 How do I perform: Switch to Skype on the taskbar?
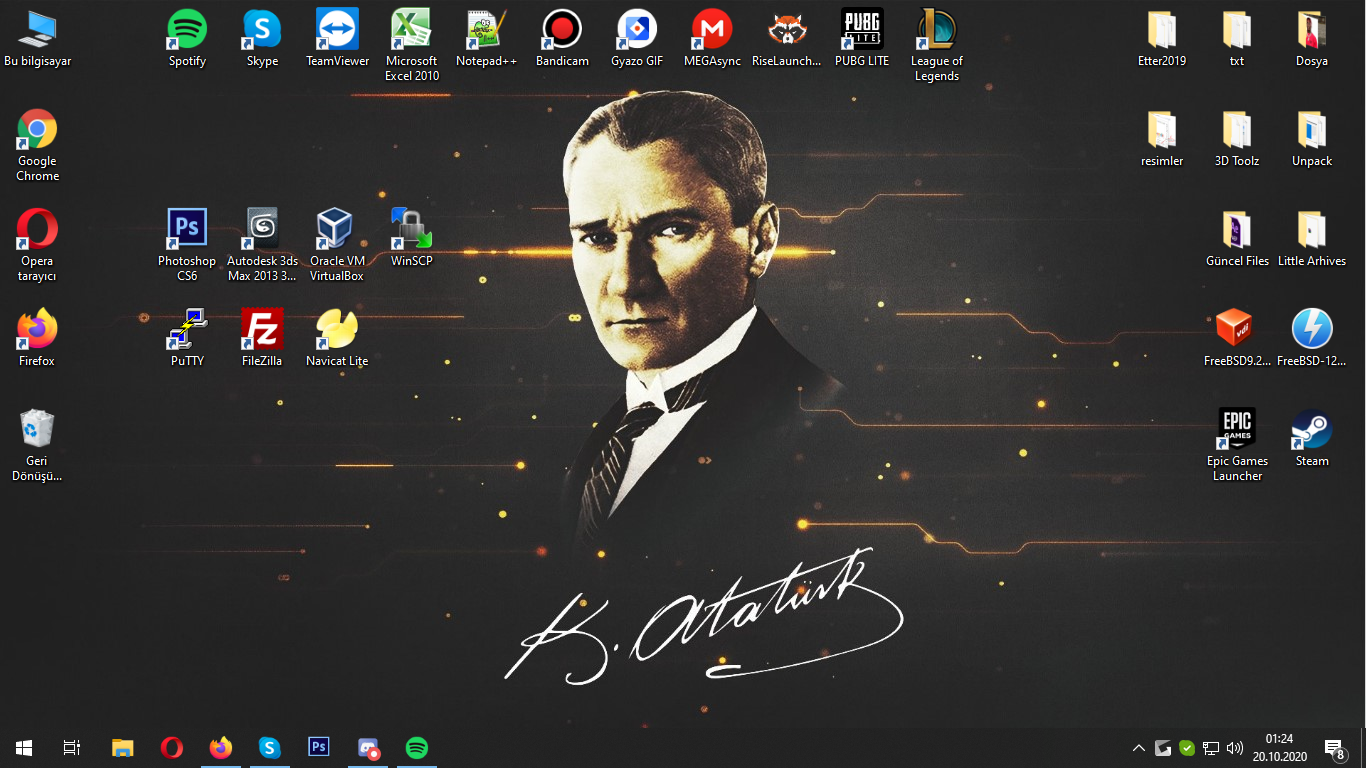tap(269, 748)
